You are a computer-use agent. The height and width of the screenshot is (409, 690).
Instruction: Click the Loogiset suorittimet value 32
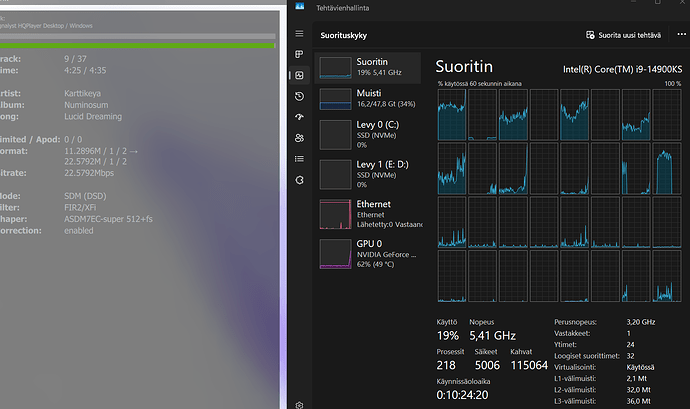[630, 356]
